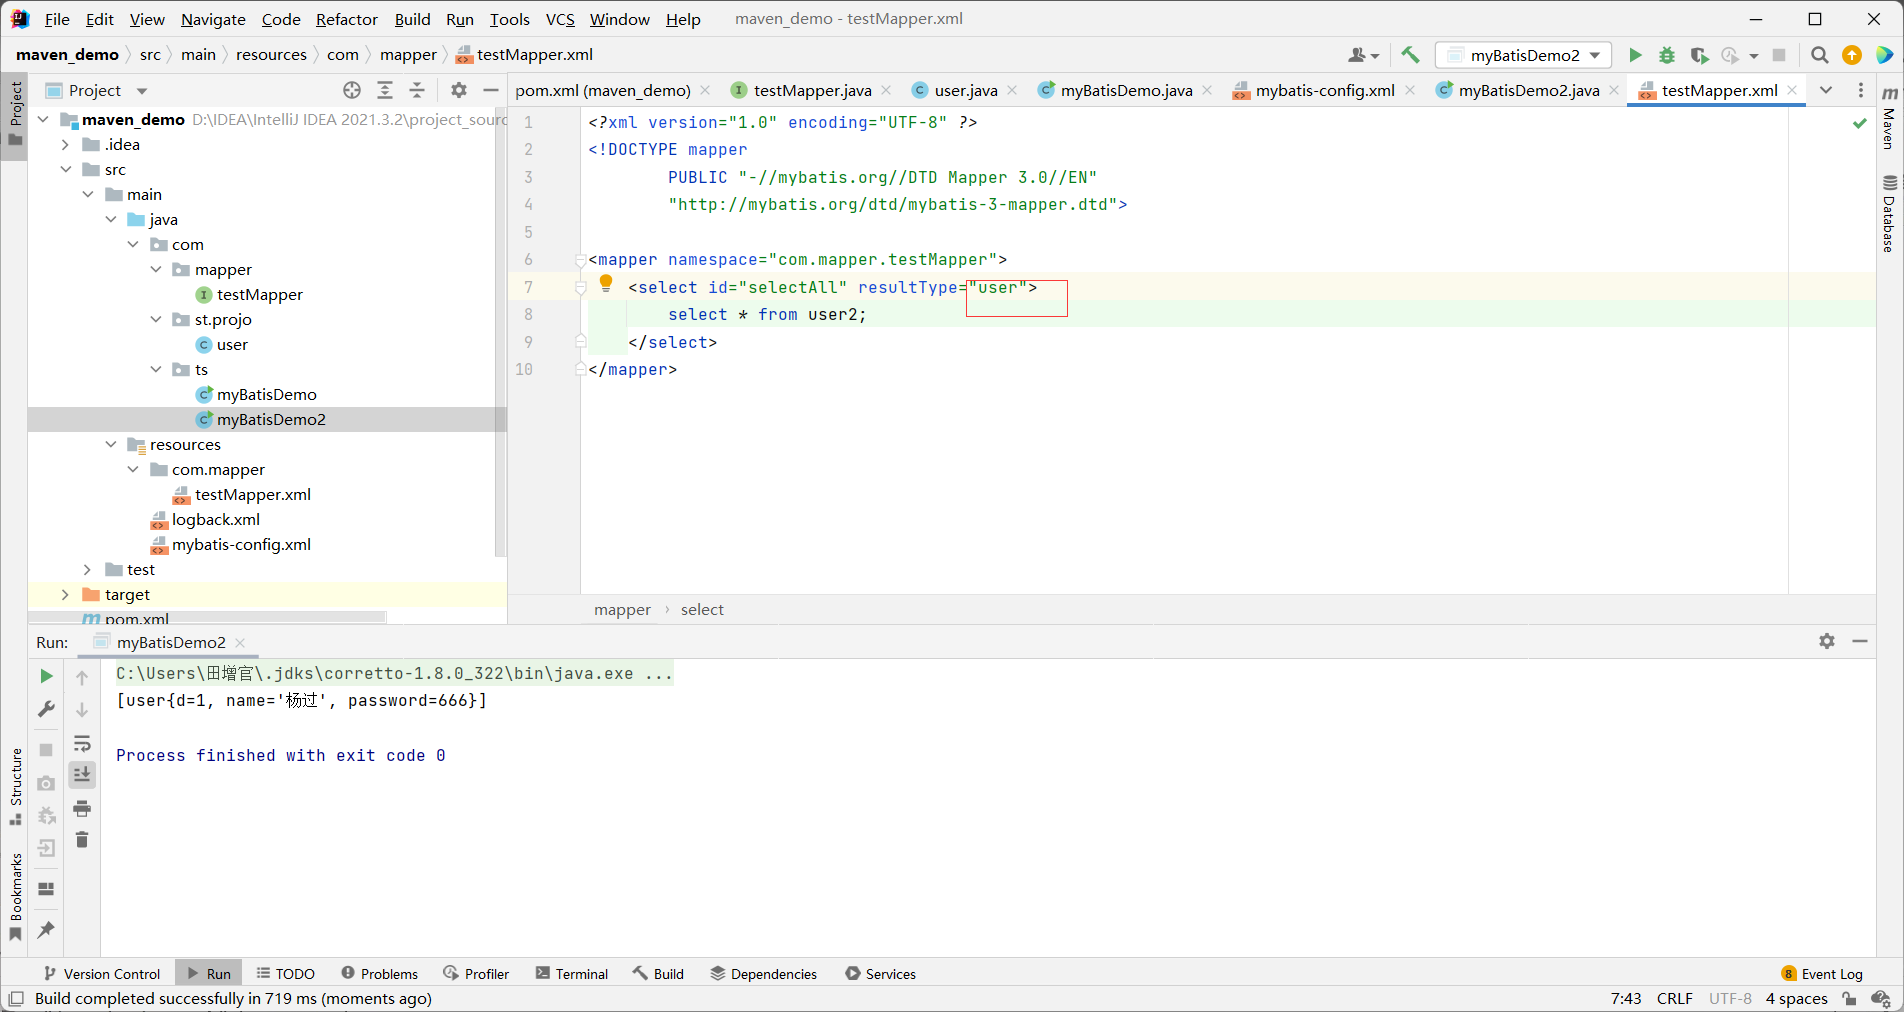Viewport: 1904px width, 1012px height.
Task: Toggle soft-wrap in Run console
Action: [x=82, y=743]
